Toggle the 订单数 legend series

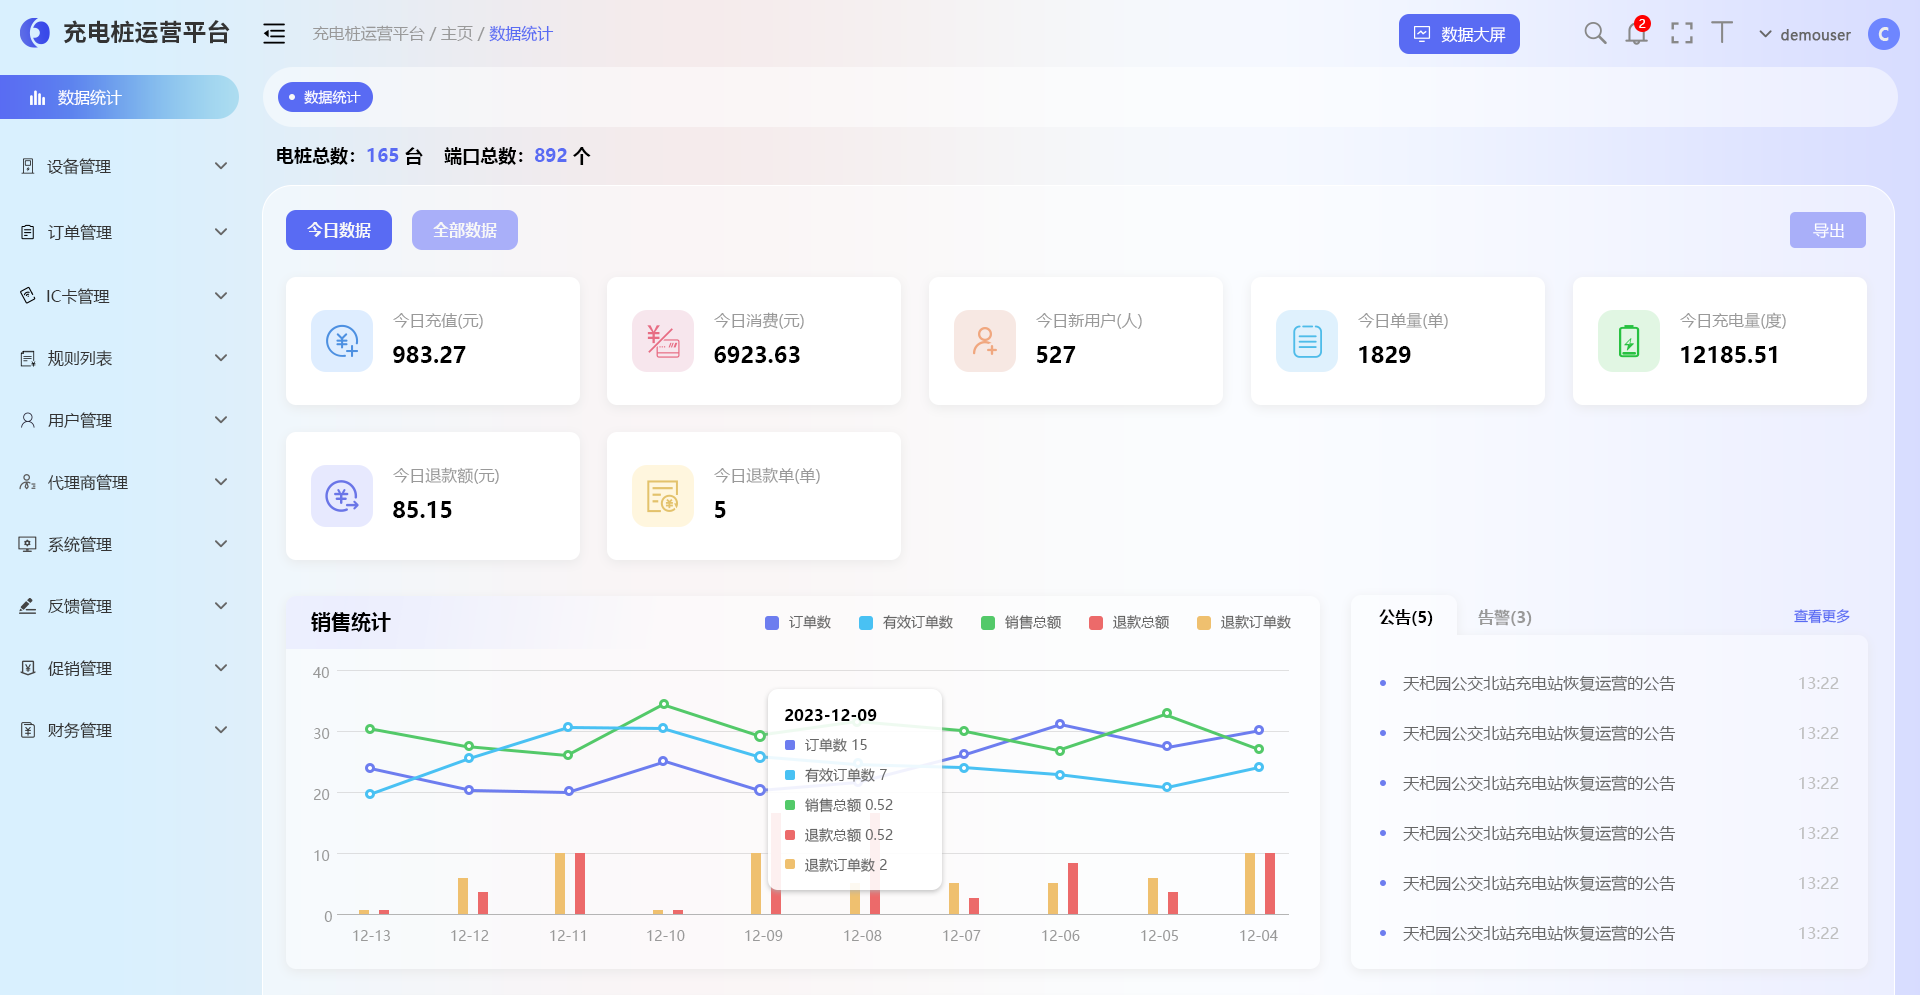[798, 623]
